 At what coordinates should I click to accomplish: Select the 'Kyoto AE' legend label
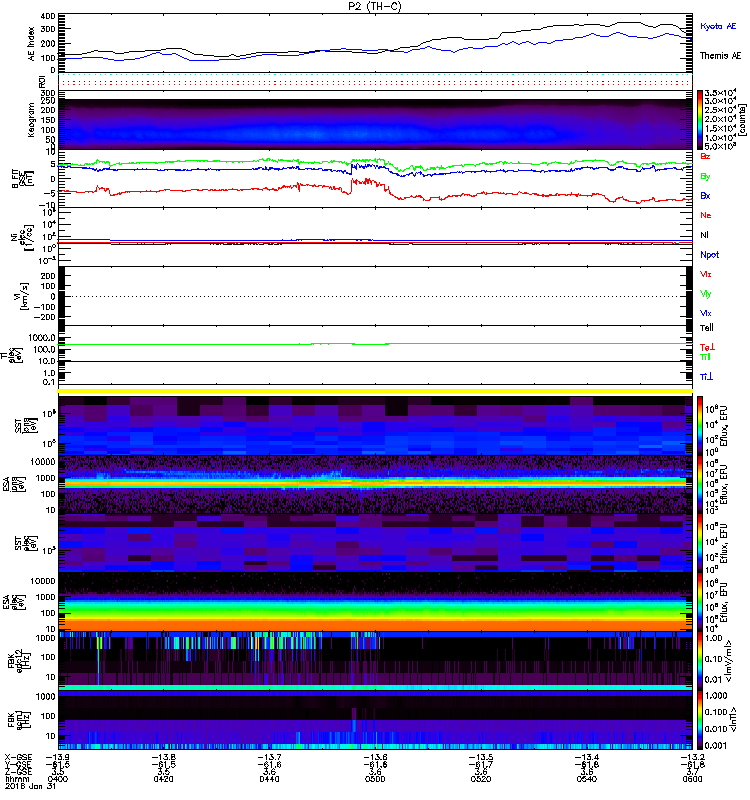[718, 26]
